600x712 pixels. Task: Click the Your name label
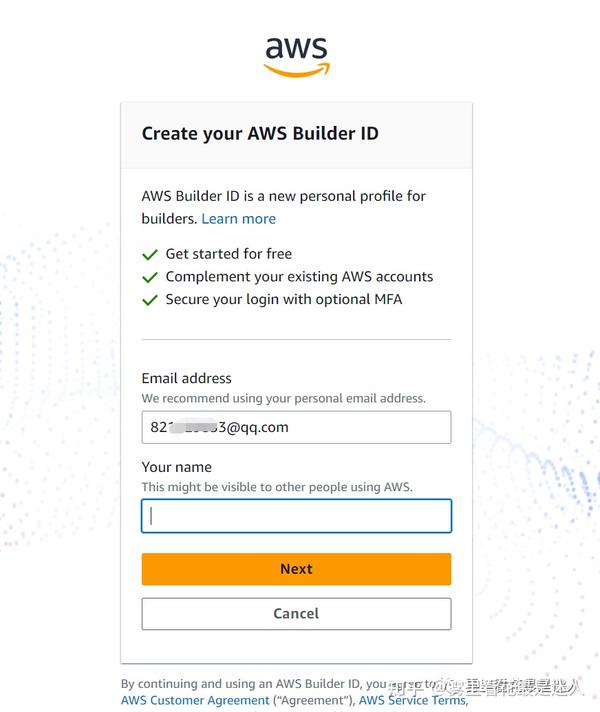click(176, 467)
